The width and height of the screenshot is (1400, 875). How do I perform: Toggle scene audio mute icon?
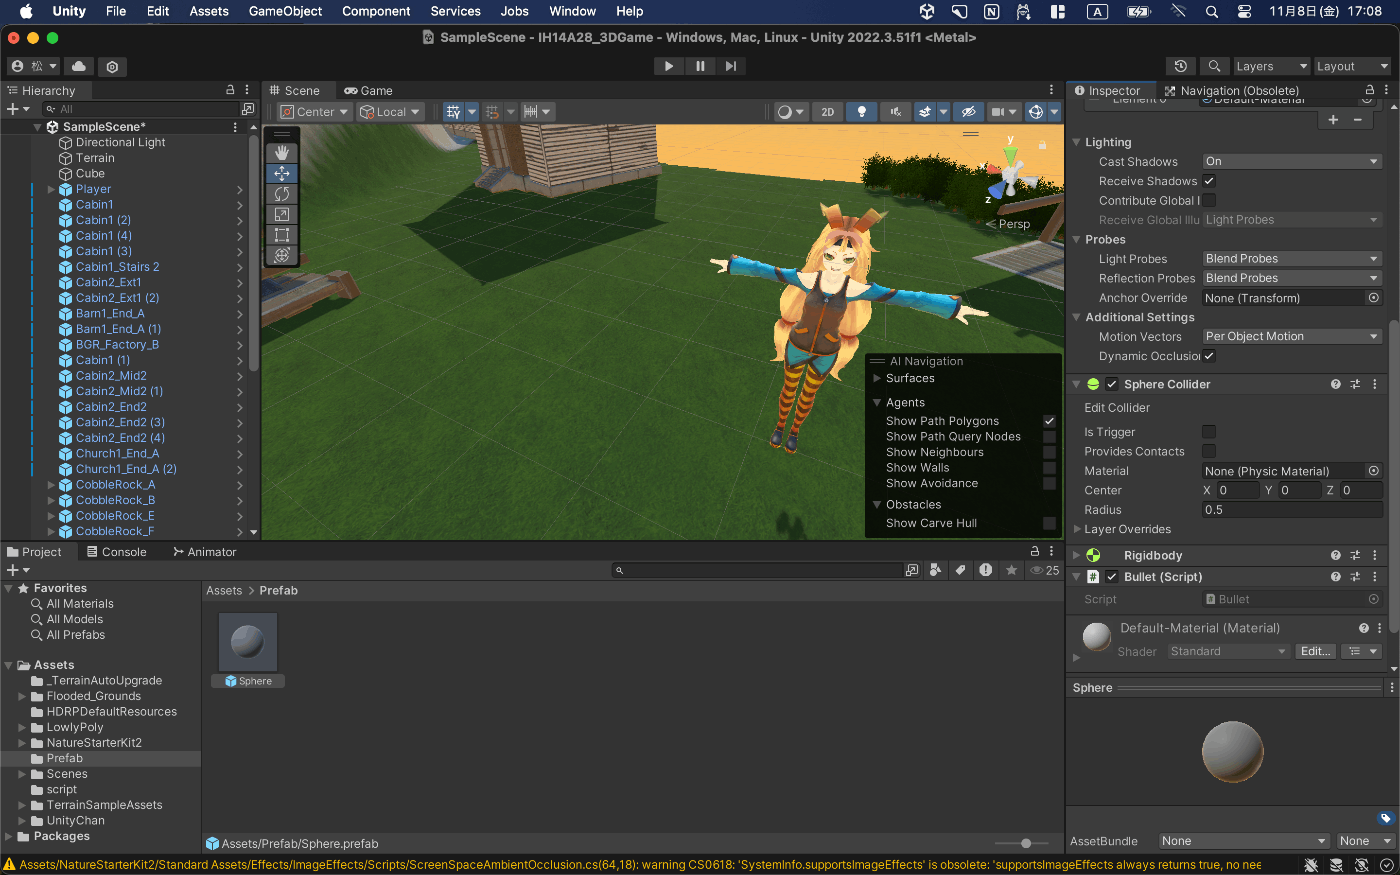click(x=895, y=112)
